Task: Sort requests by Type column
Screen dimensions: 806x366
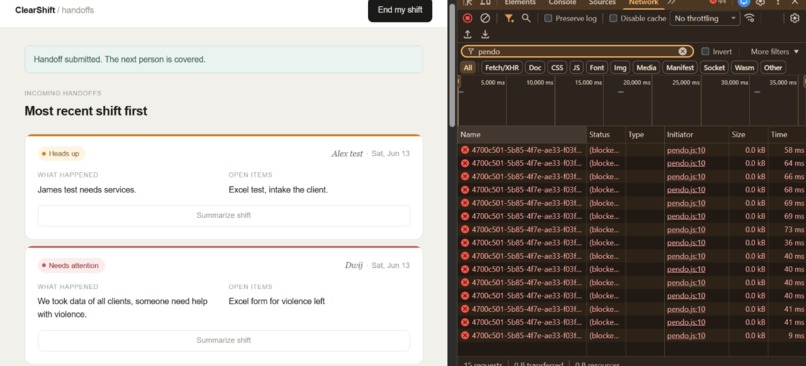Action: pos(645,135)
